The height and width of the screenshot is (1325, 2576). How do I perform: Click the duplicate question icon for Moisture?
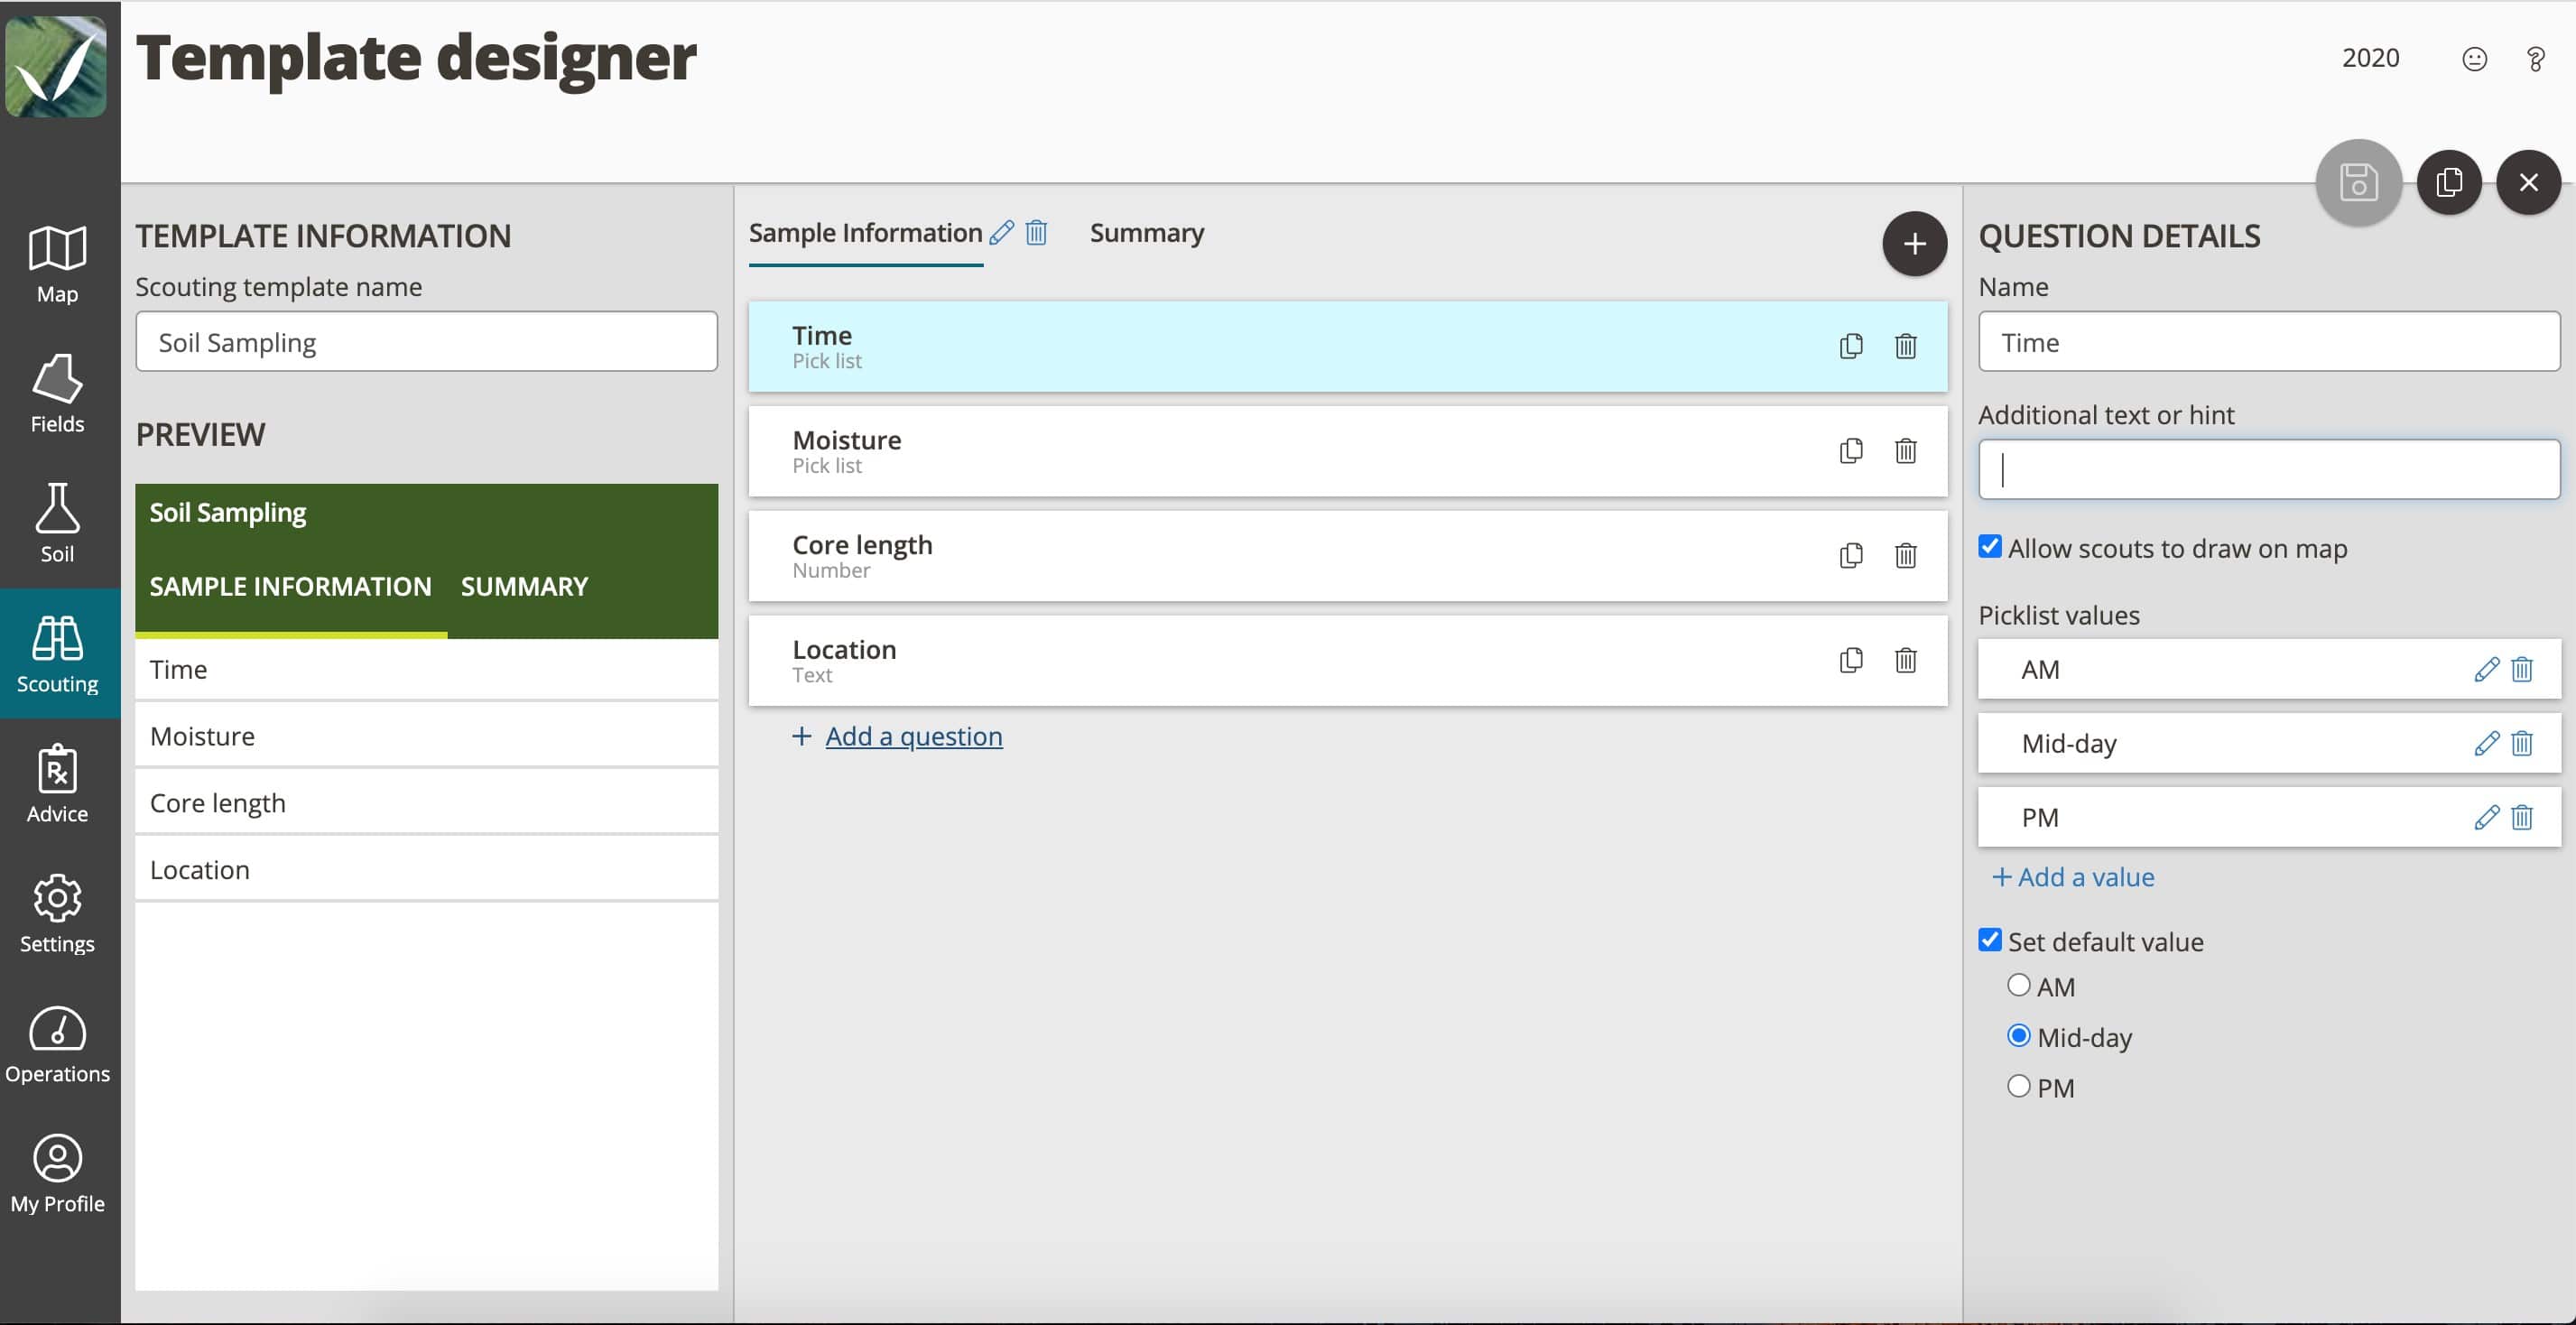click(1853, 451)
